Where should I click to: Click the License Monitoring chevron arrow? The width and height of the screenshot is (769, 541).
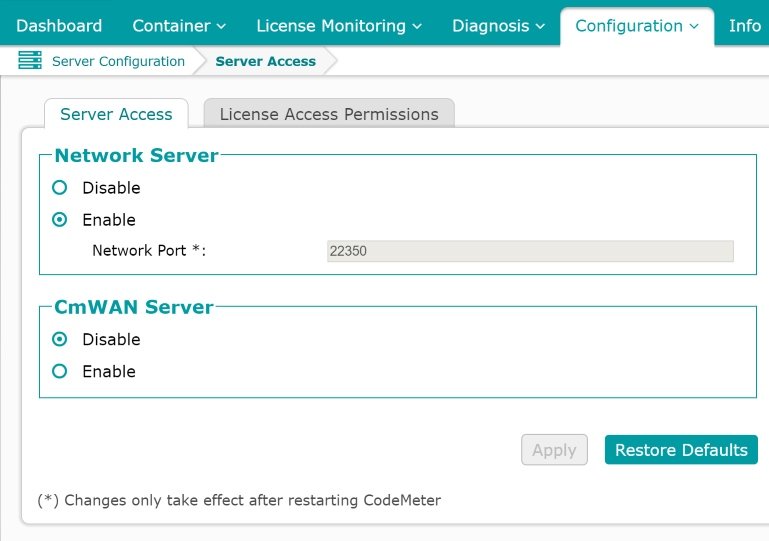point(417,27)
